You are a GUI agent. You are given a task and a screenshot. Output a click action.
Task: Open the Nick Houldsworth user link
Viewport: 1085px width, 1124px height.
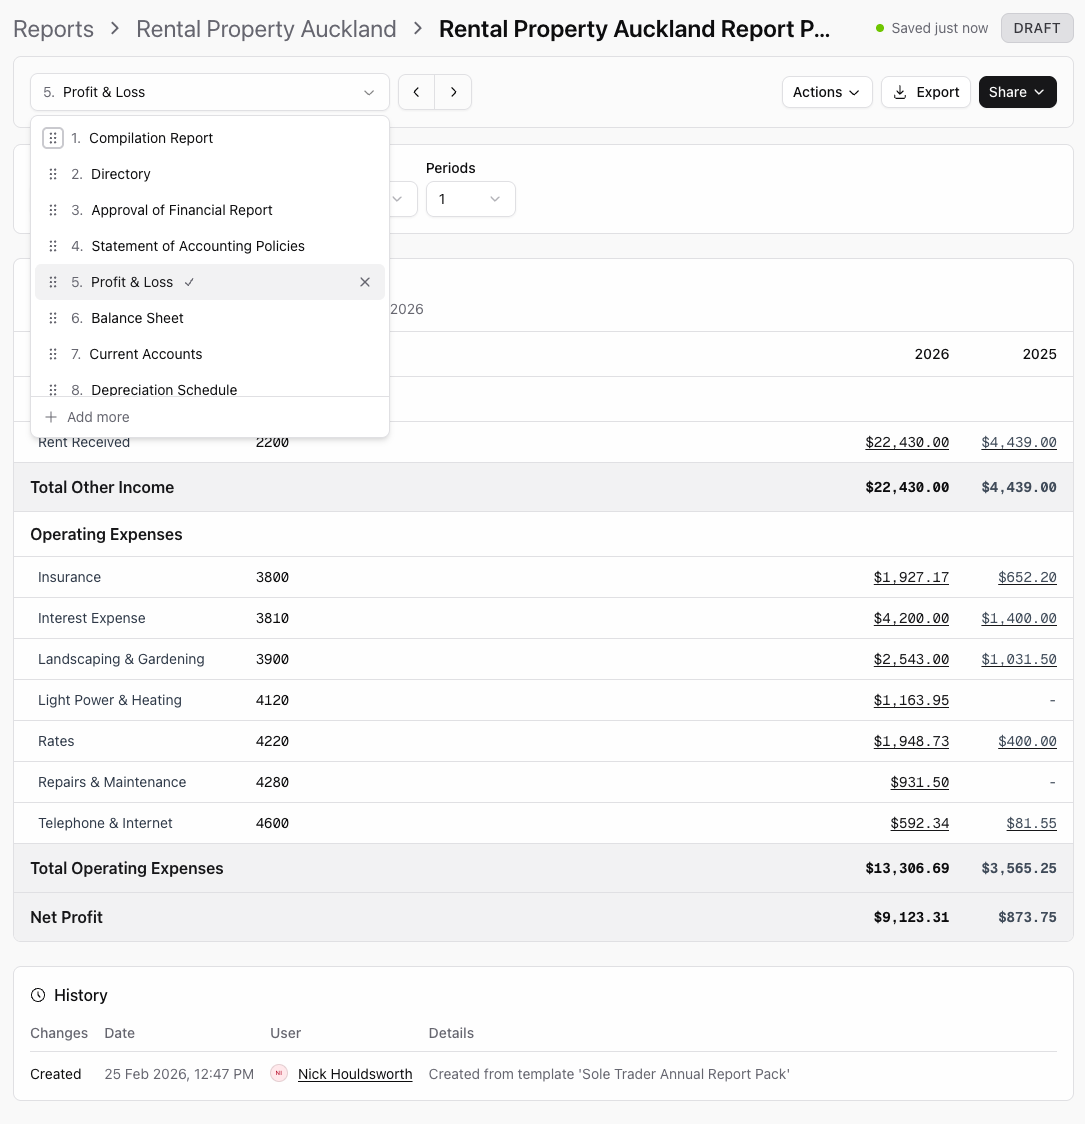pyautogui.click(x=355, y=1074)
